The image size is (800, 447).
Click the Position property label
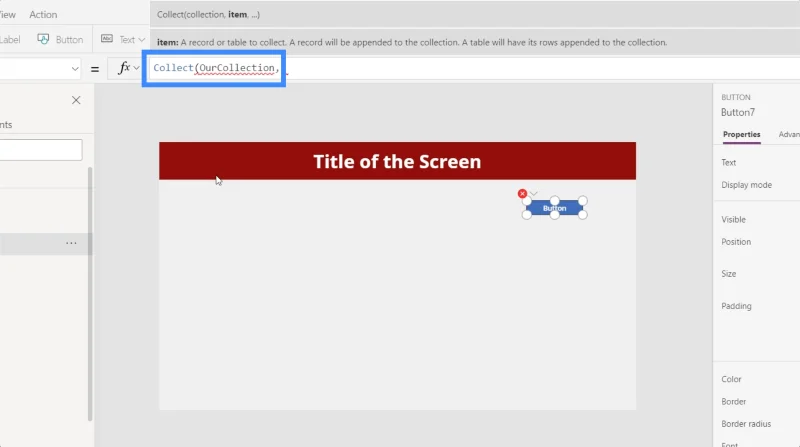tap(736, 242)
